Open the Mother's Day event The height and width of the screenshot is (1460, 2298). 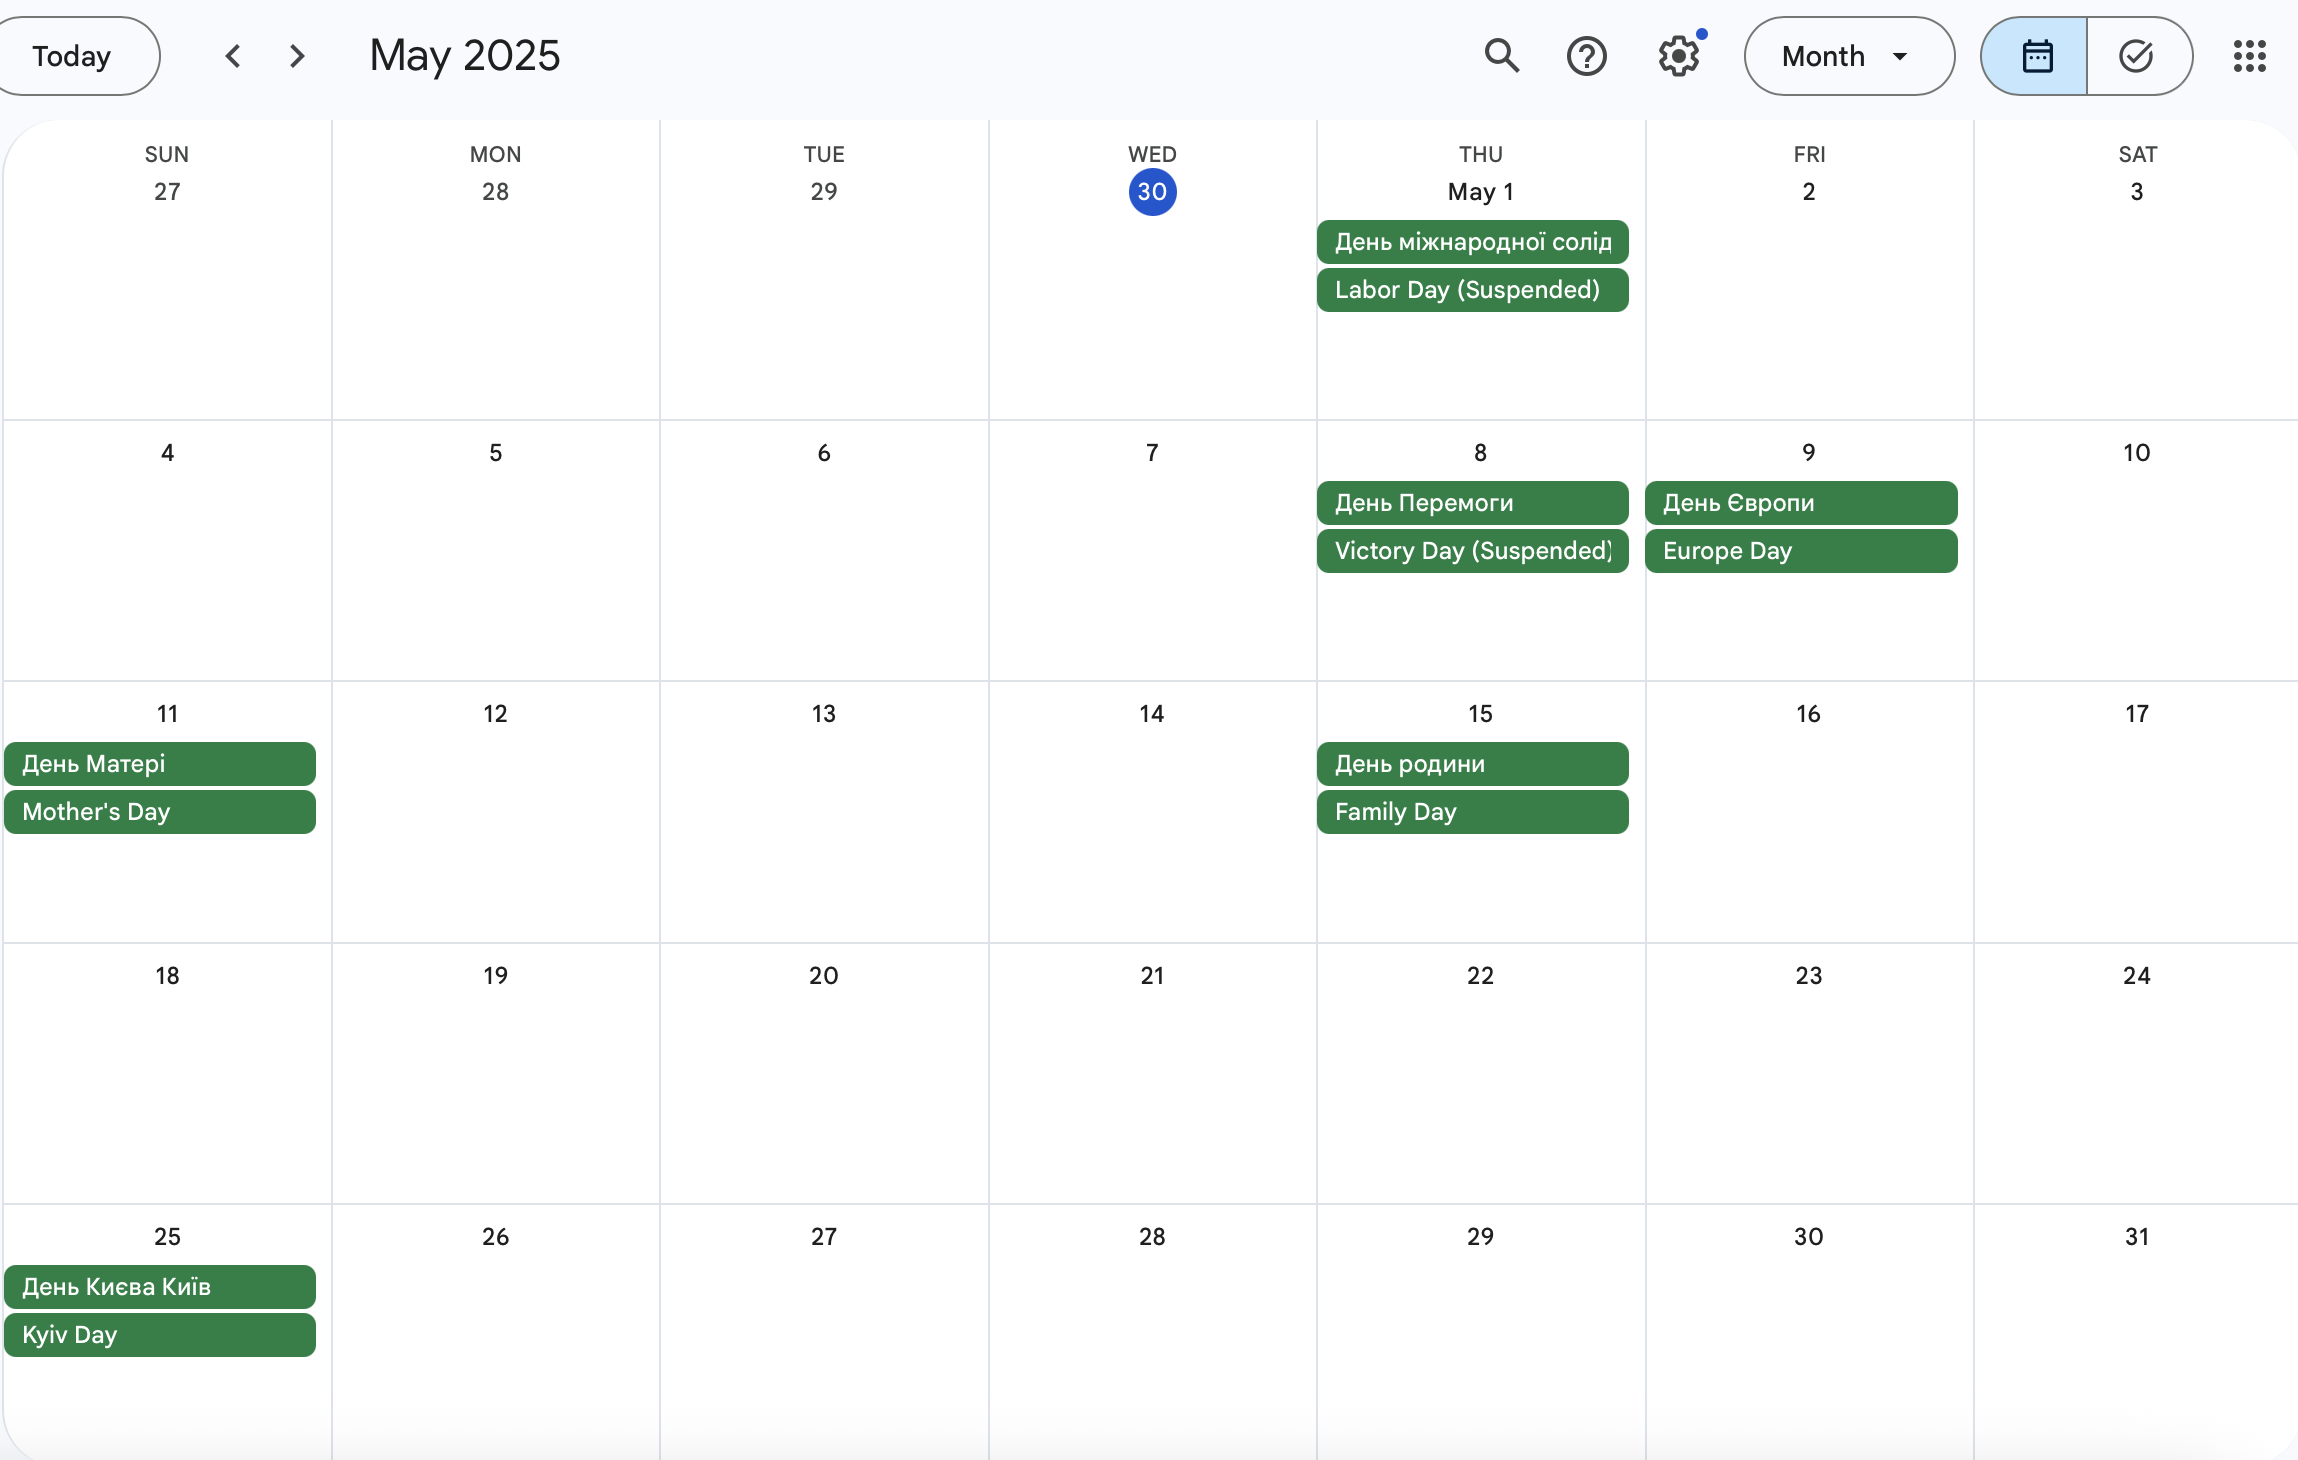pos(160,812)
